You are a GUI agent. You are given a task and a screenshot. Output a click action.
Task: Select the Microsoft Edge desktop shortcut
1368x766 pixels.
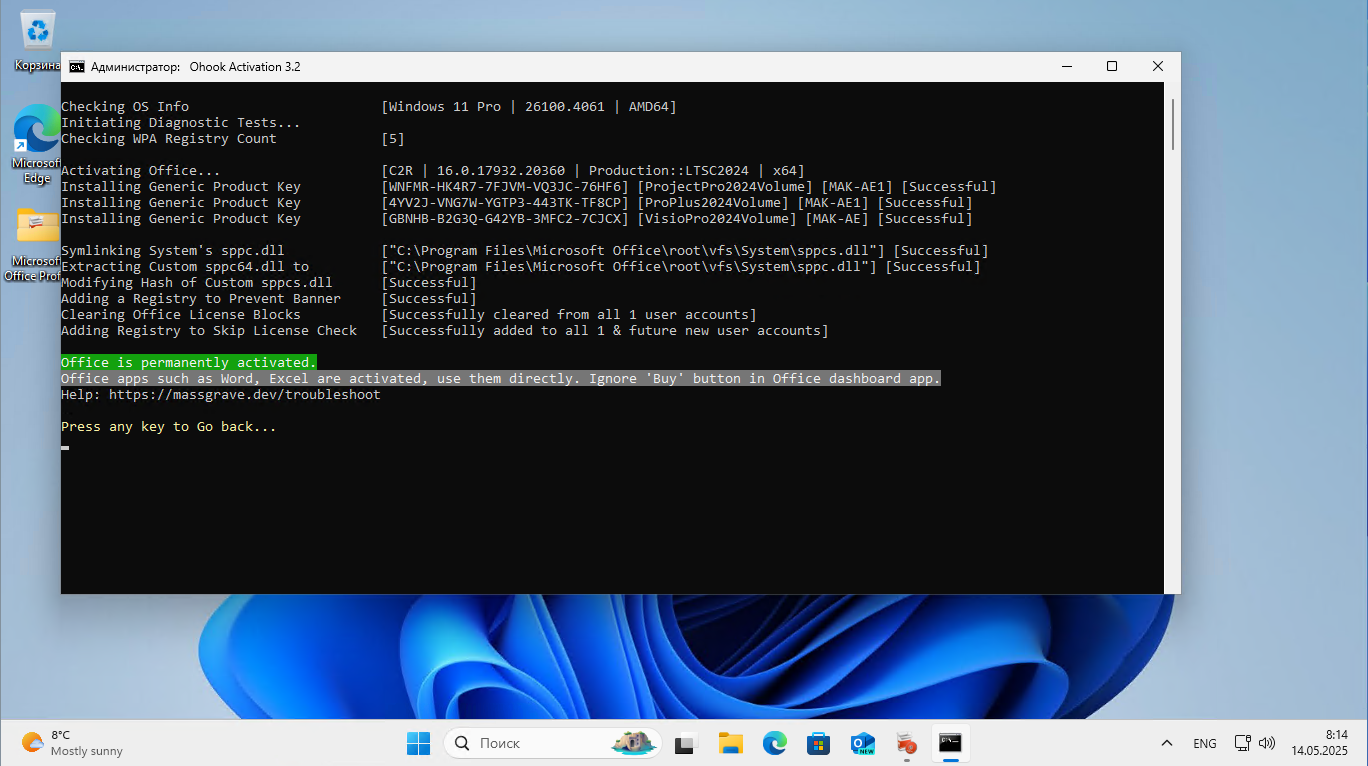[x=36, y=146]
